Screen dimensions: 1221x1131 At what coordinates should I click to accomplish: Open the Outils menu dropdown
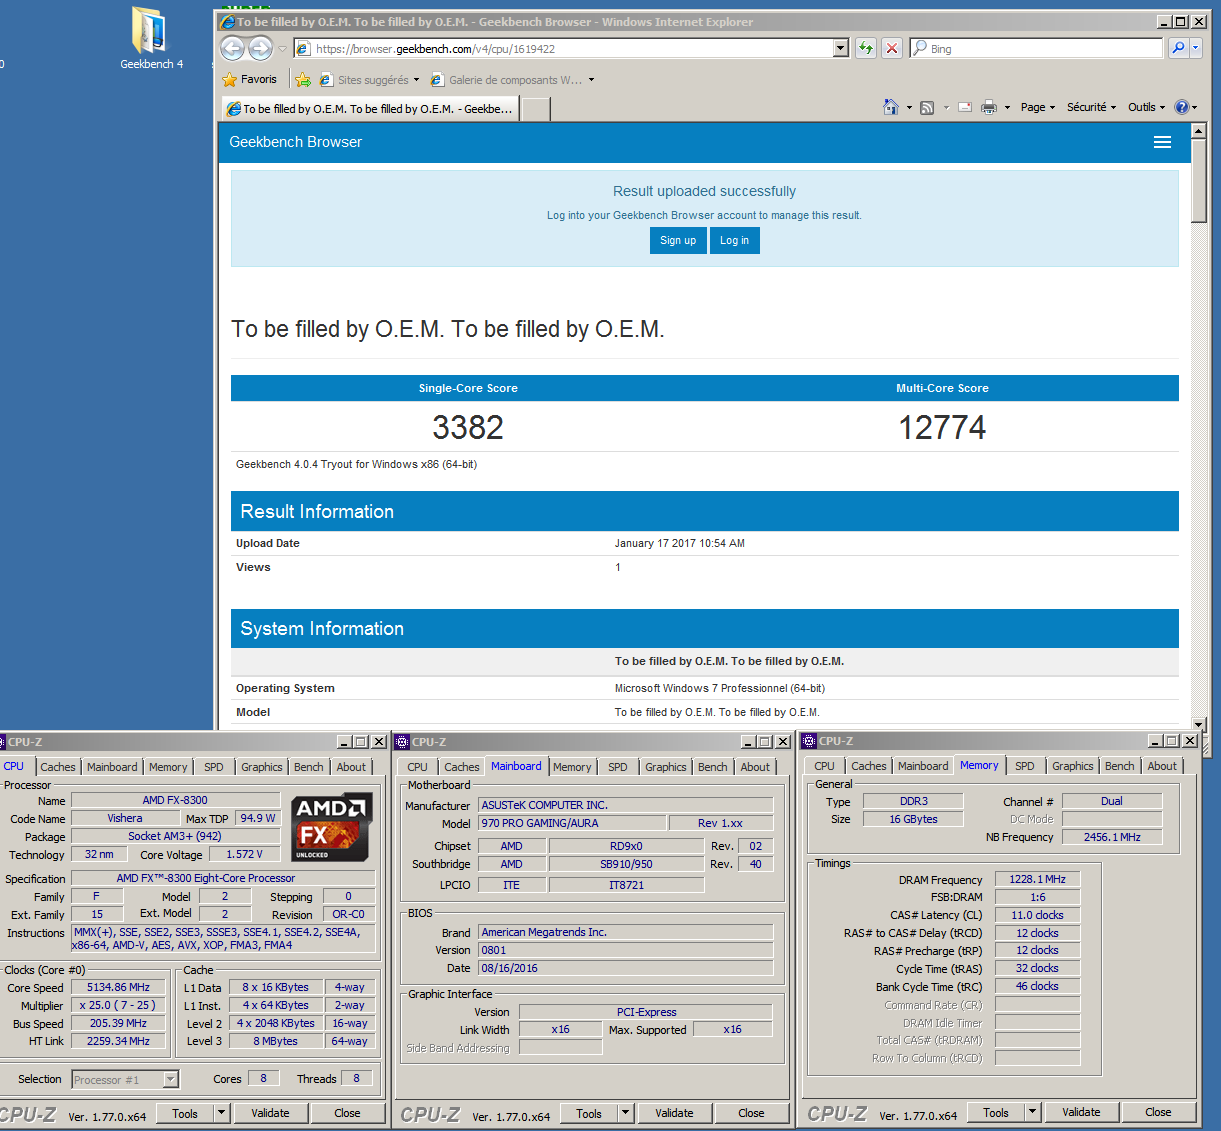pyautogui.click(x=1146, y=107)
